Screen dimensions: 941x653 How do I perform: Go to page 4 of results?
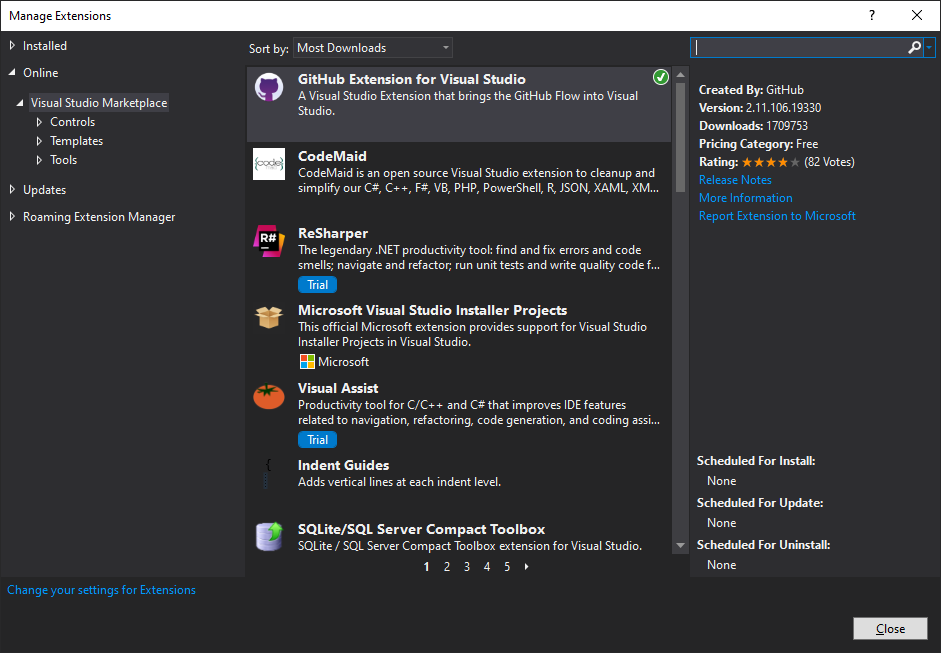click(487, 567)
